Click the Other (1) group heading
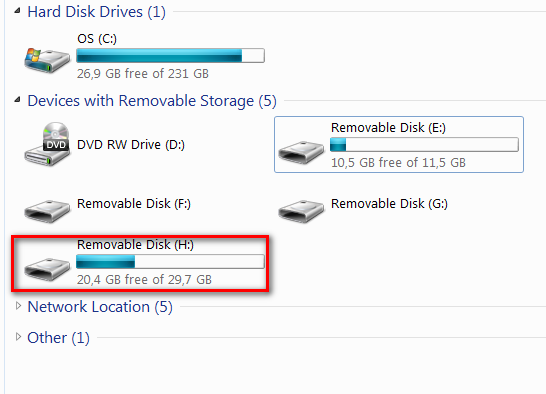 58,338
